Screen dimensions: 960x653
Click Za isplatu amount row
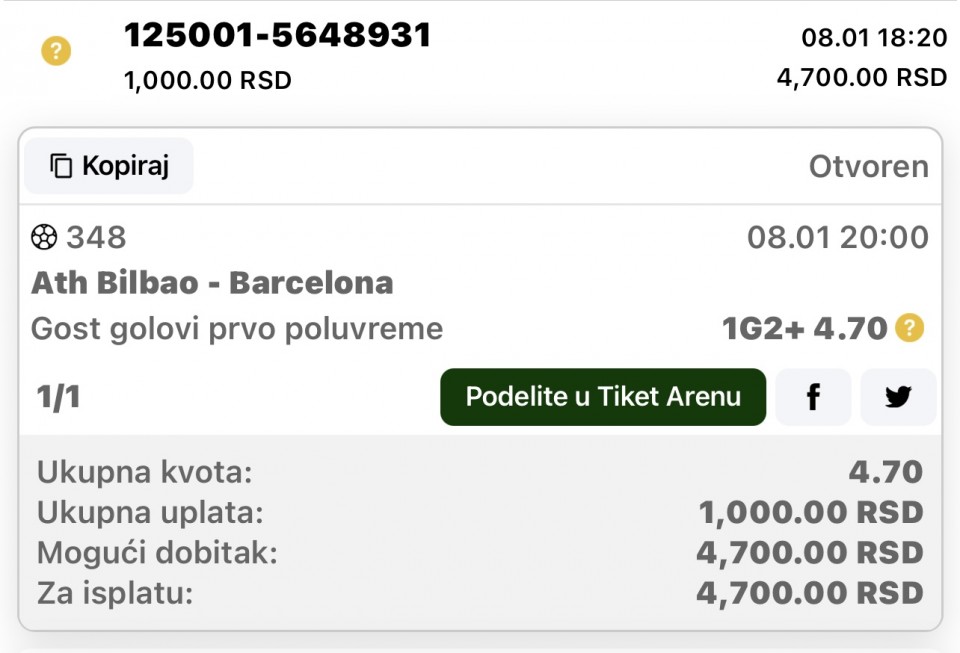pos(480,593)
